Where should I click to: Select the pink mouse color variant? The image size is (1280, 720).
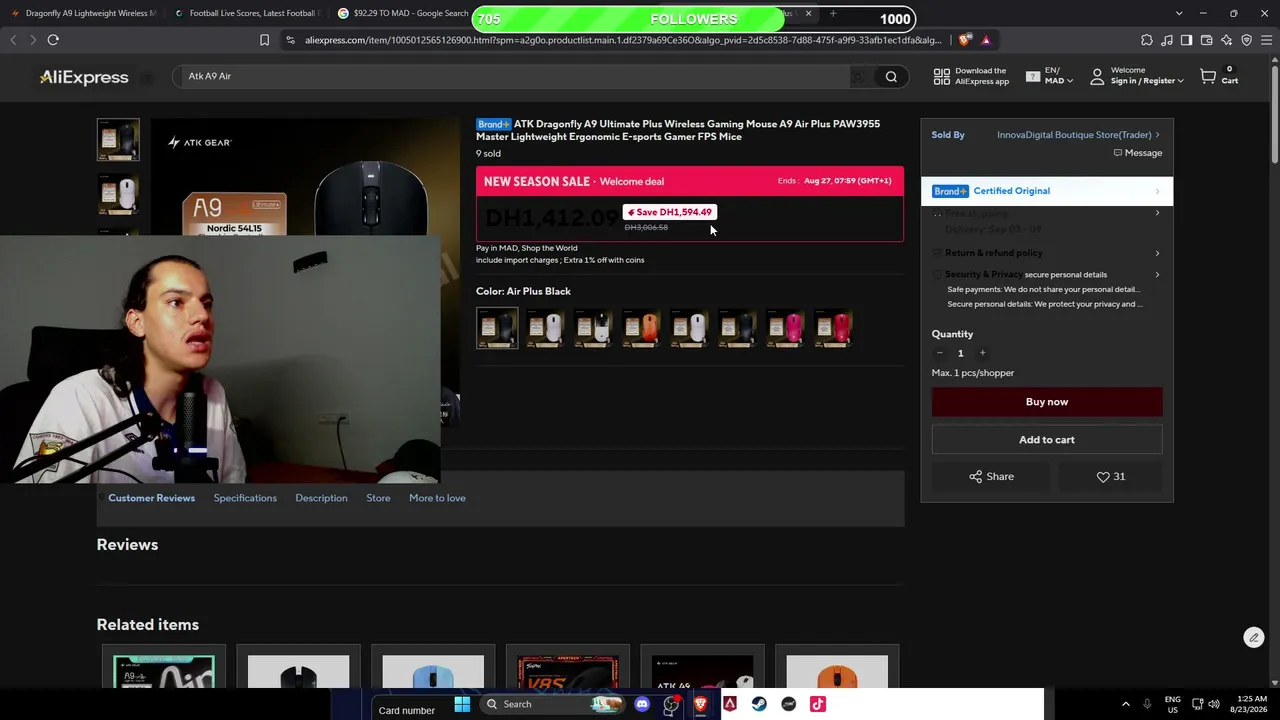coord(785,328)
